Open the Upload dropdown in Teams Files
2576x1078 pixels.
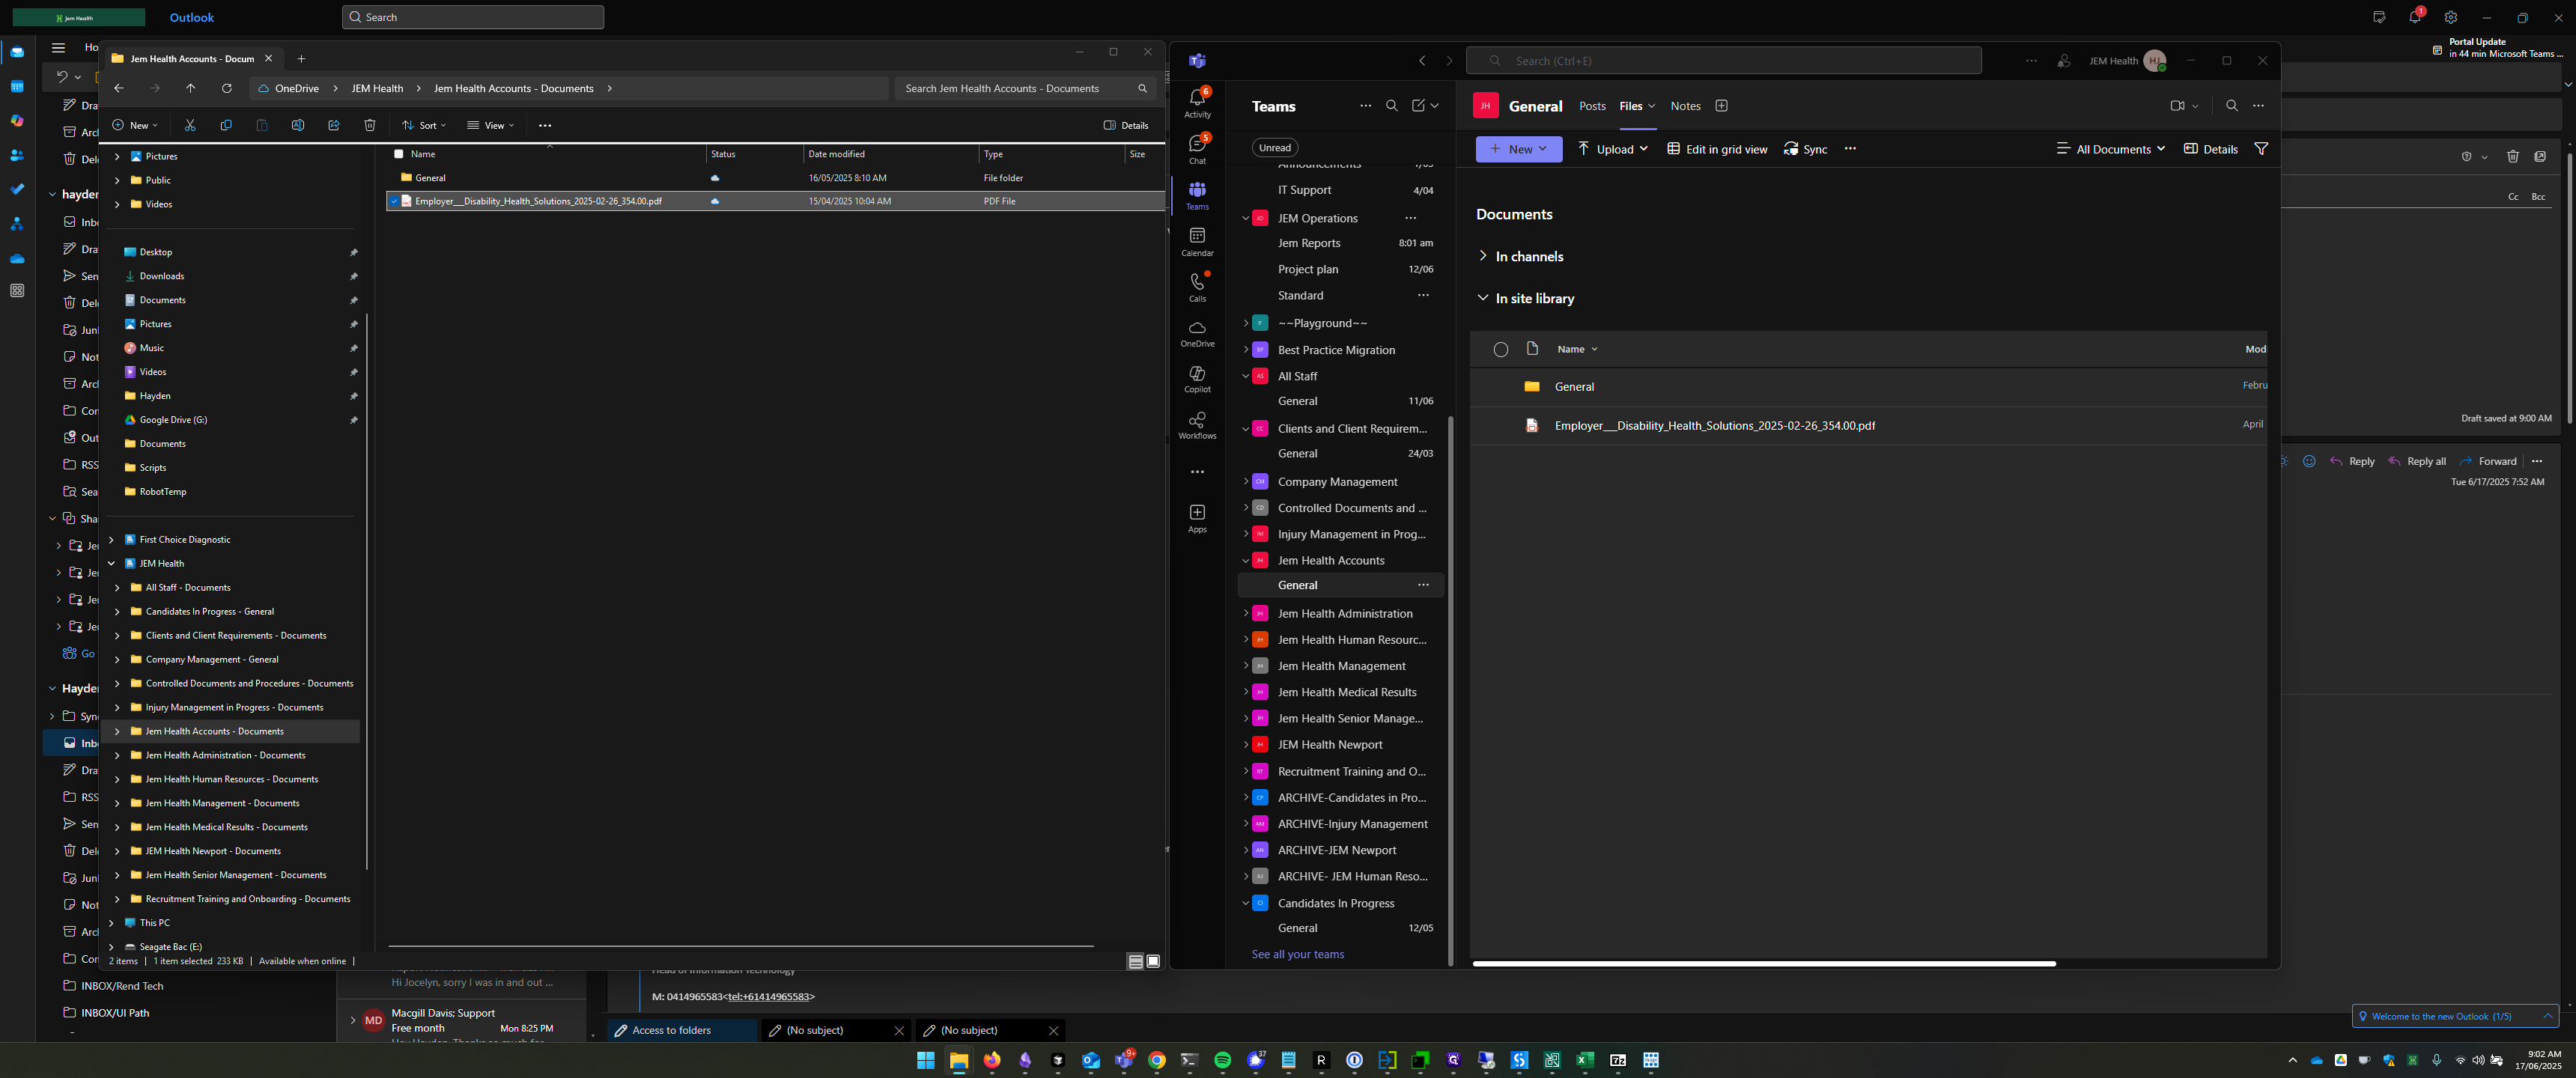click(x=1613, y=149)
